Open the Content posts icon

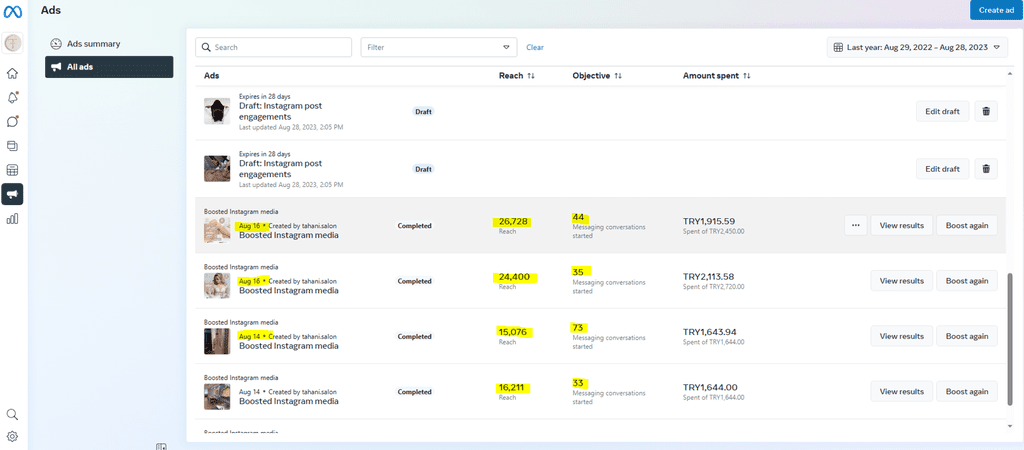12,146
